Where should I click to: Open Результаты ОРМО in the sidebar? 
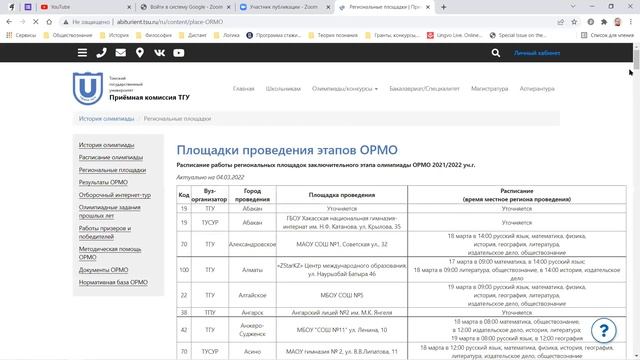(x=103, y=182)
